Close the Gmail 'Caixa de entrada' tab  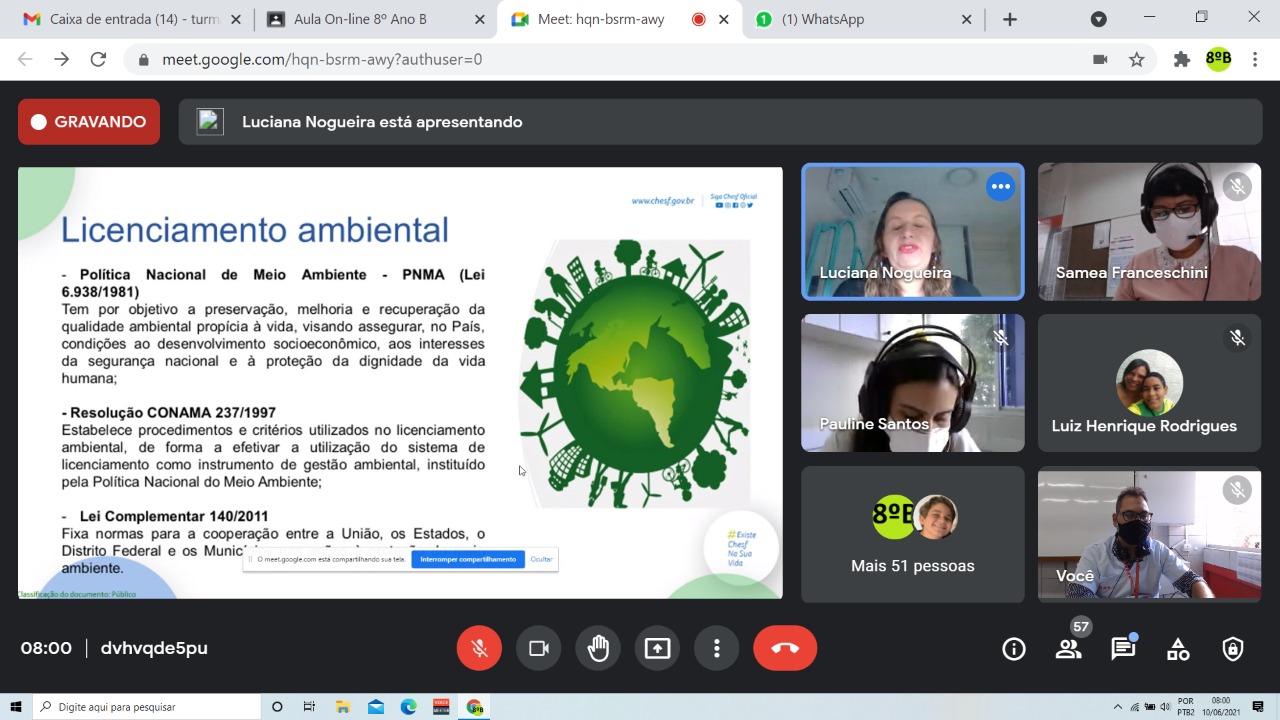click(235, 19)
